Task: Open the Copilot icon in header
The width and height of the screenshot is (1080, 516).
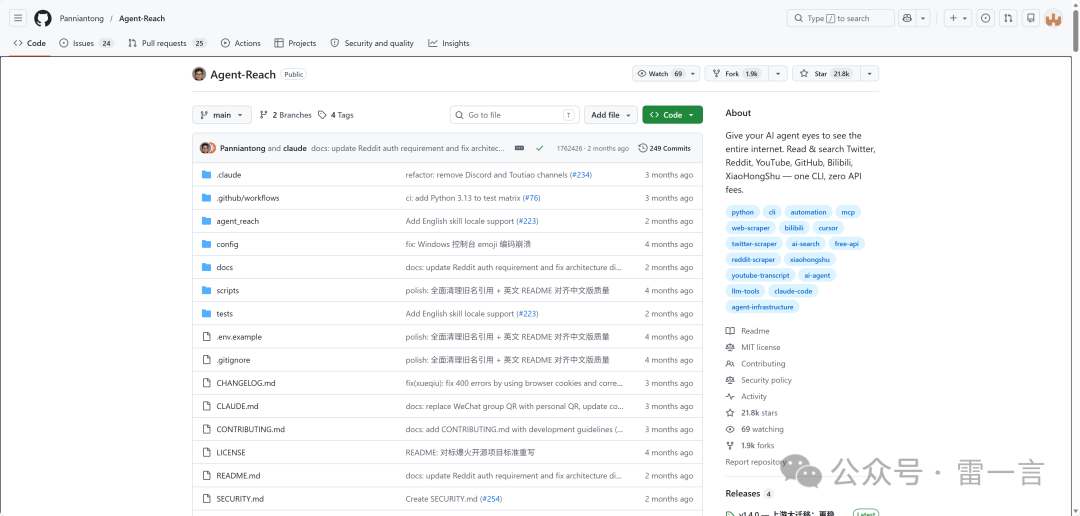Action: pos(906,19)
